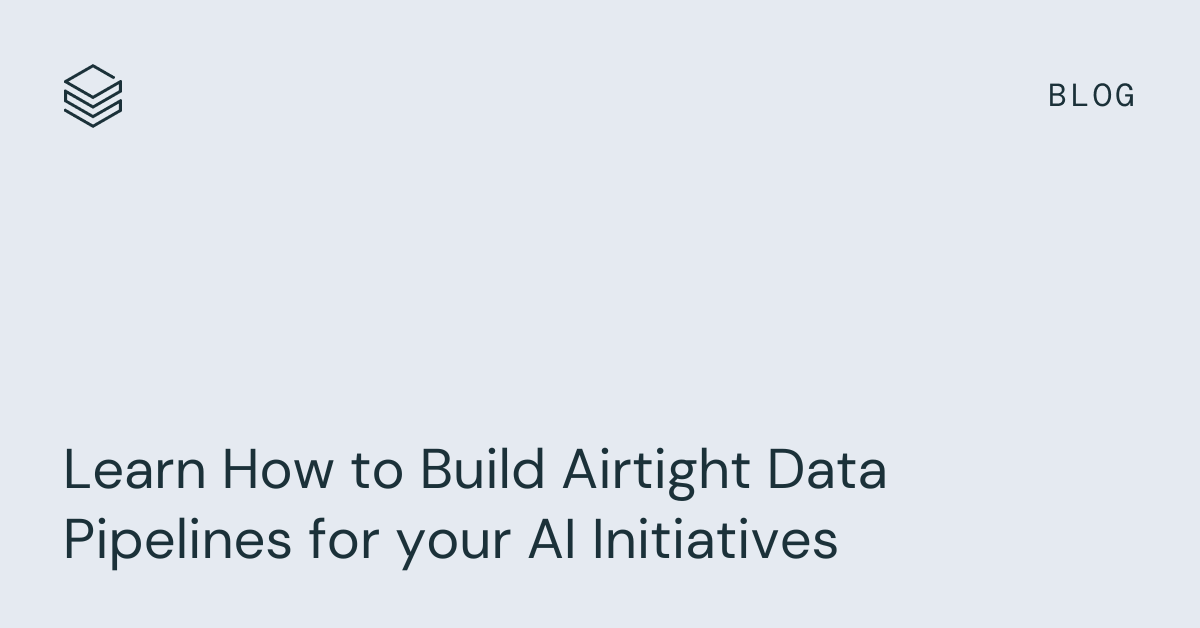The height and width of the screenshot is (628, 1200).
Task: Click the word "How" in the headline
Action: click(x=279, y=470)
